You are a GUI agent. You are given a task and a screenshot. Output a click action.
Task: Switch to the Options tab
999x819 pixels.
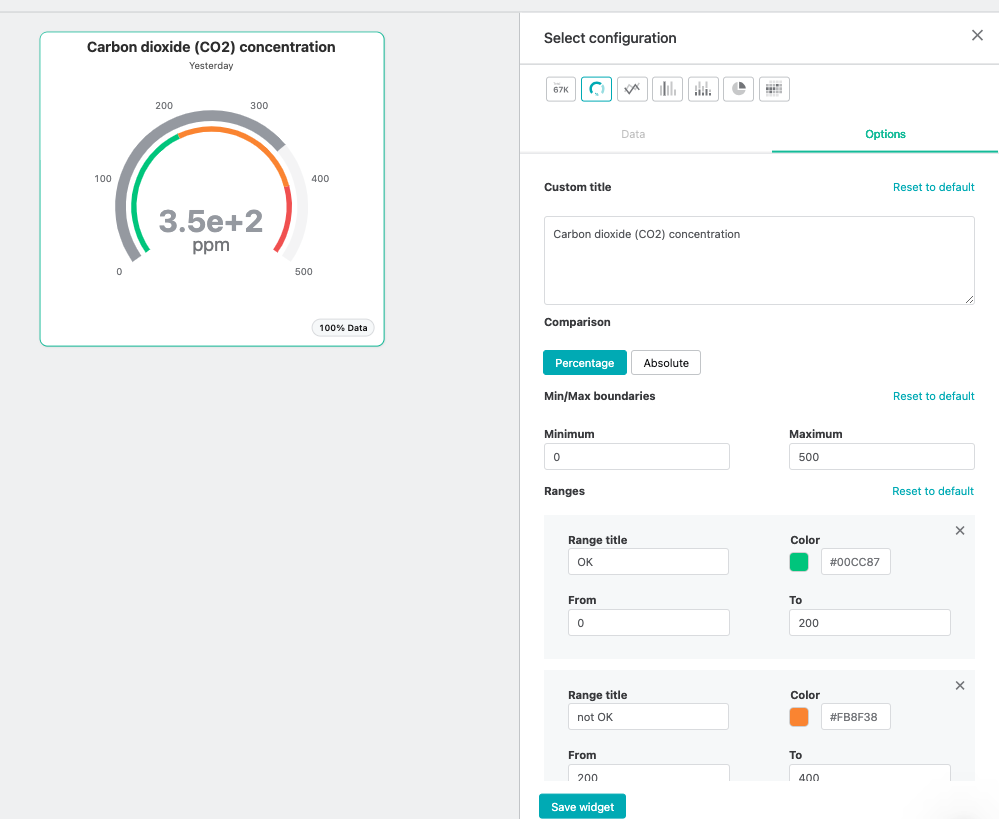click(x=885, y=134)
